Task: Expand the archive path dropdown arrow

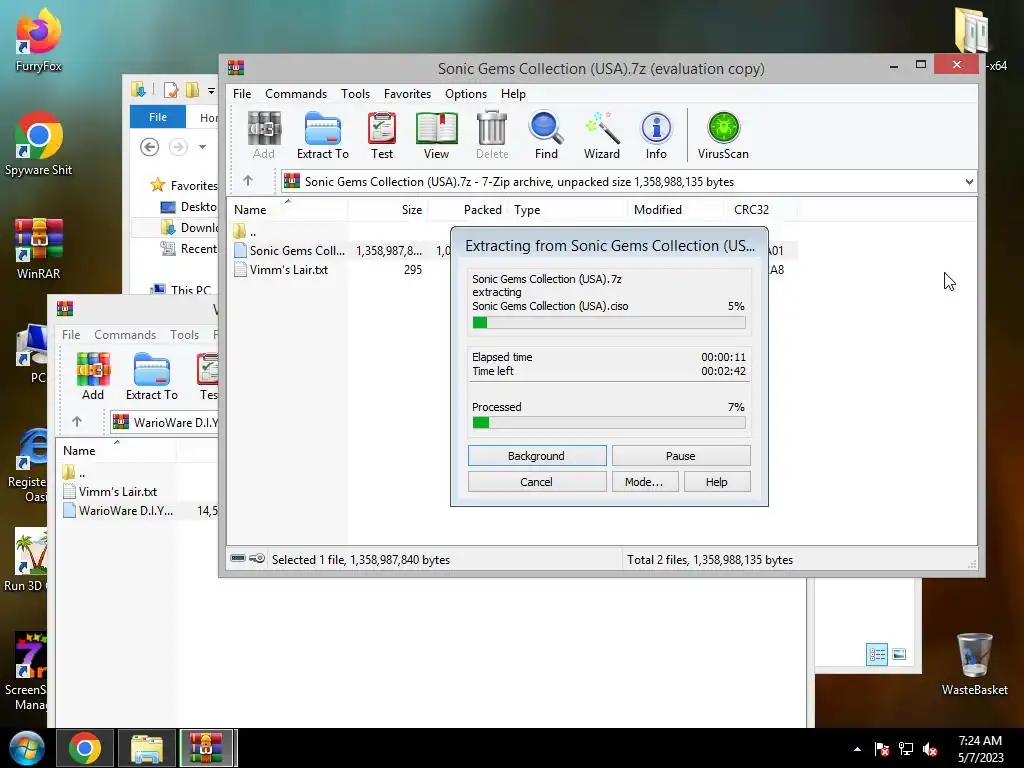Action: (969, 182)
